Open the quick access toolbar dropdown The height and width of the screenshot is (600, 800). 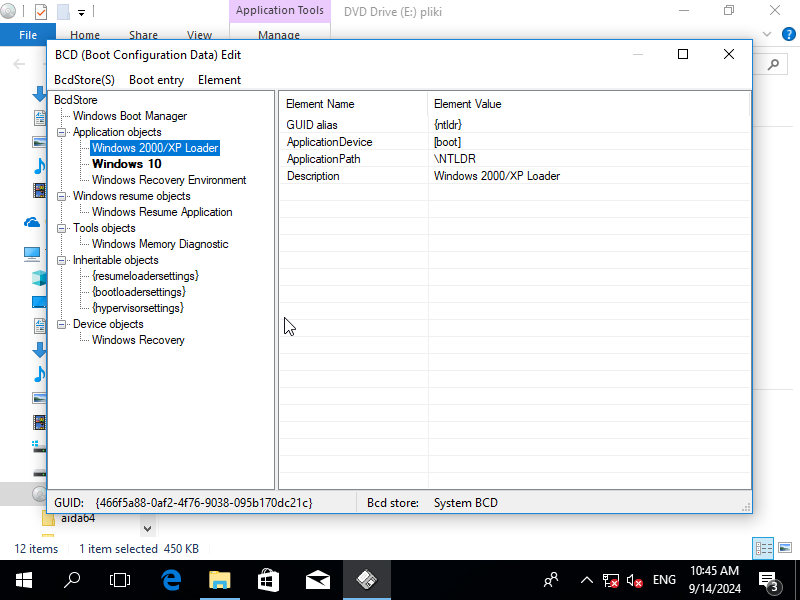[x=81, y=13]
